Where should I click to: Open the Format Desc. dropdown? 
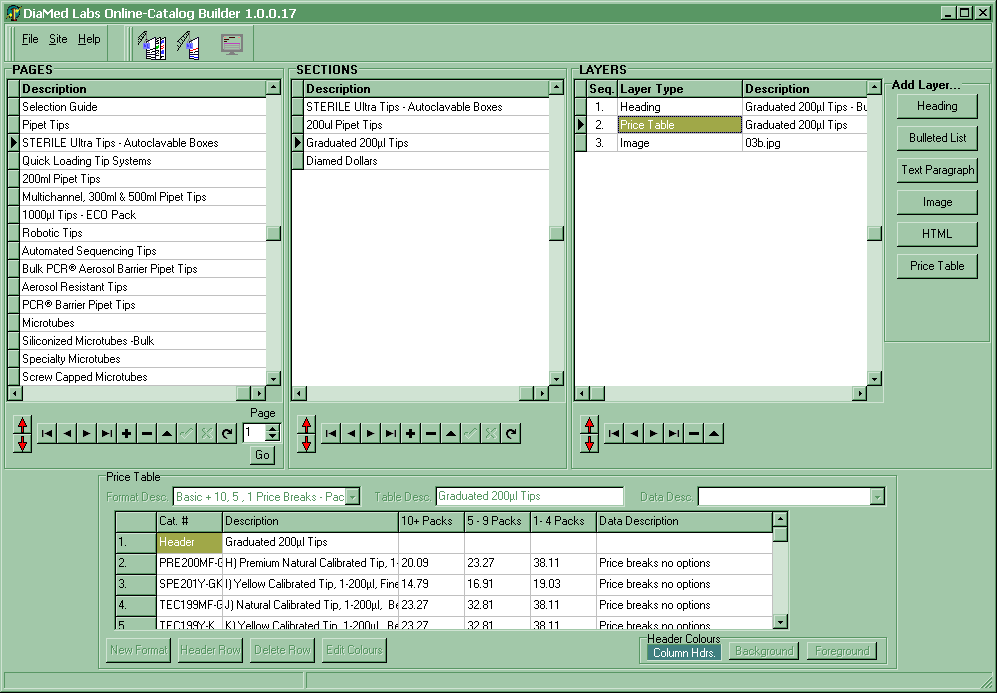[352, 497]
